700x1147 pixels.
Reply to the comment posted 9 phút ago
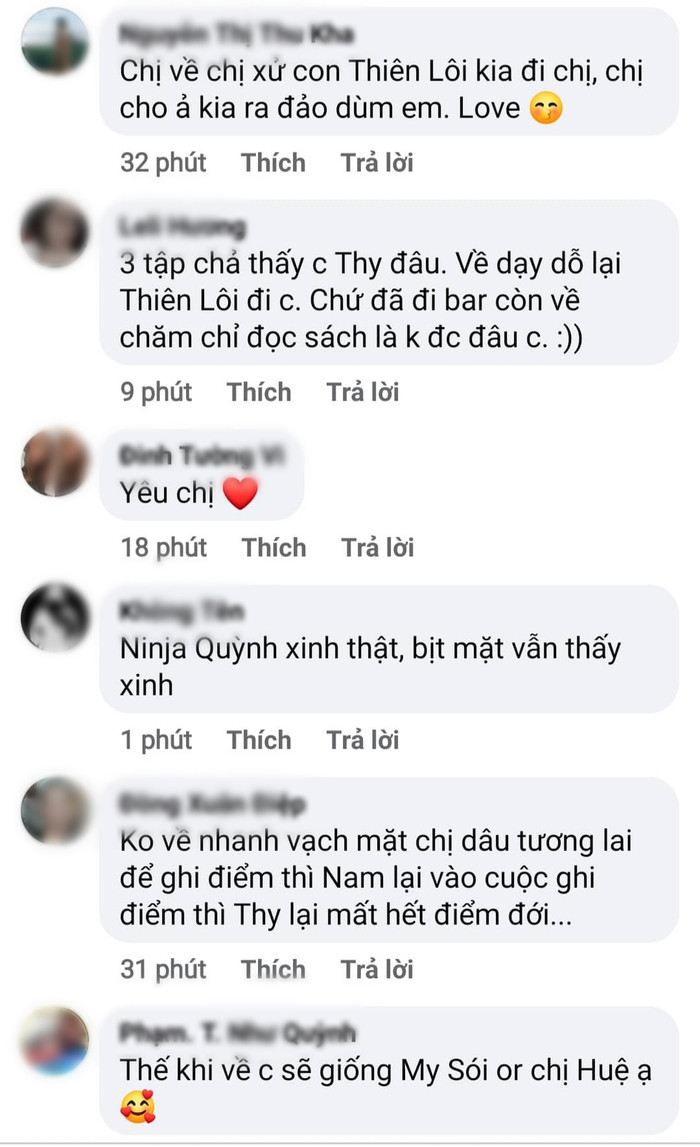point(362,392)
